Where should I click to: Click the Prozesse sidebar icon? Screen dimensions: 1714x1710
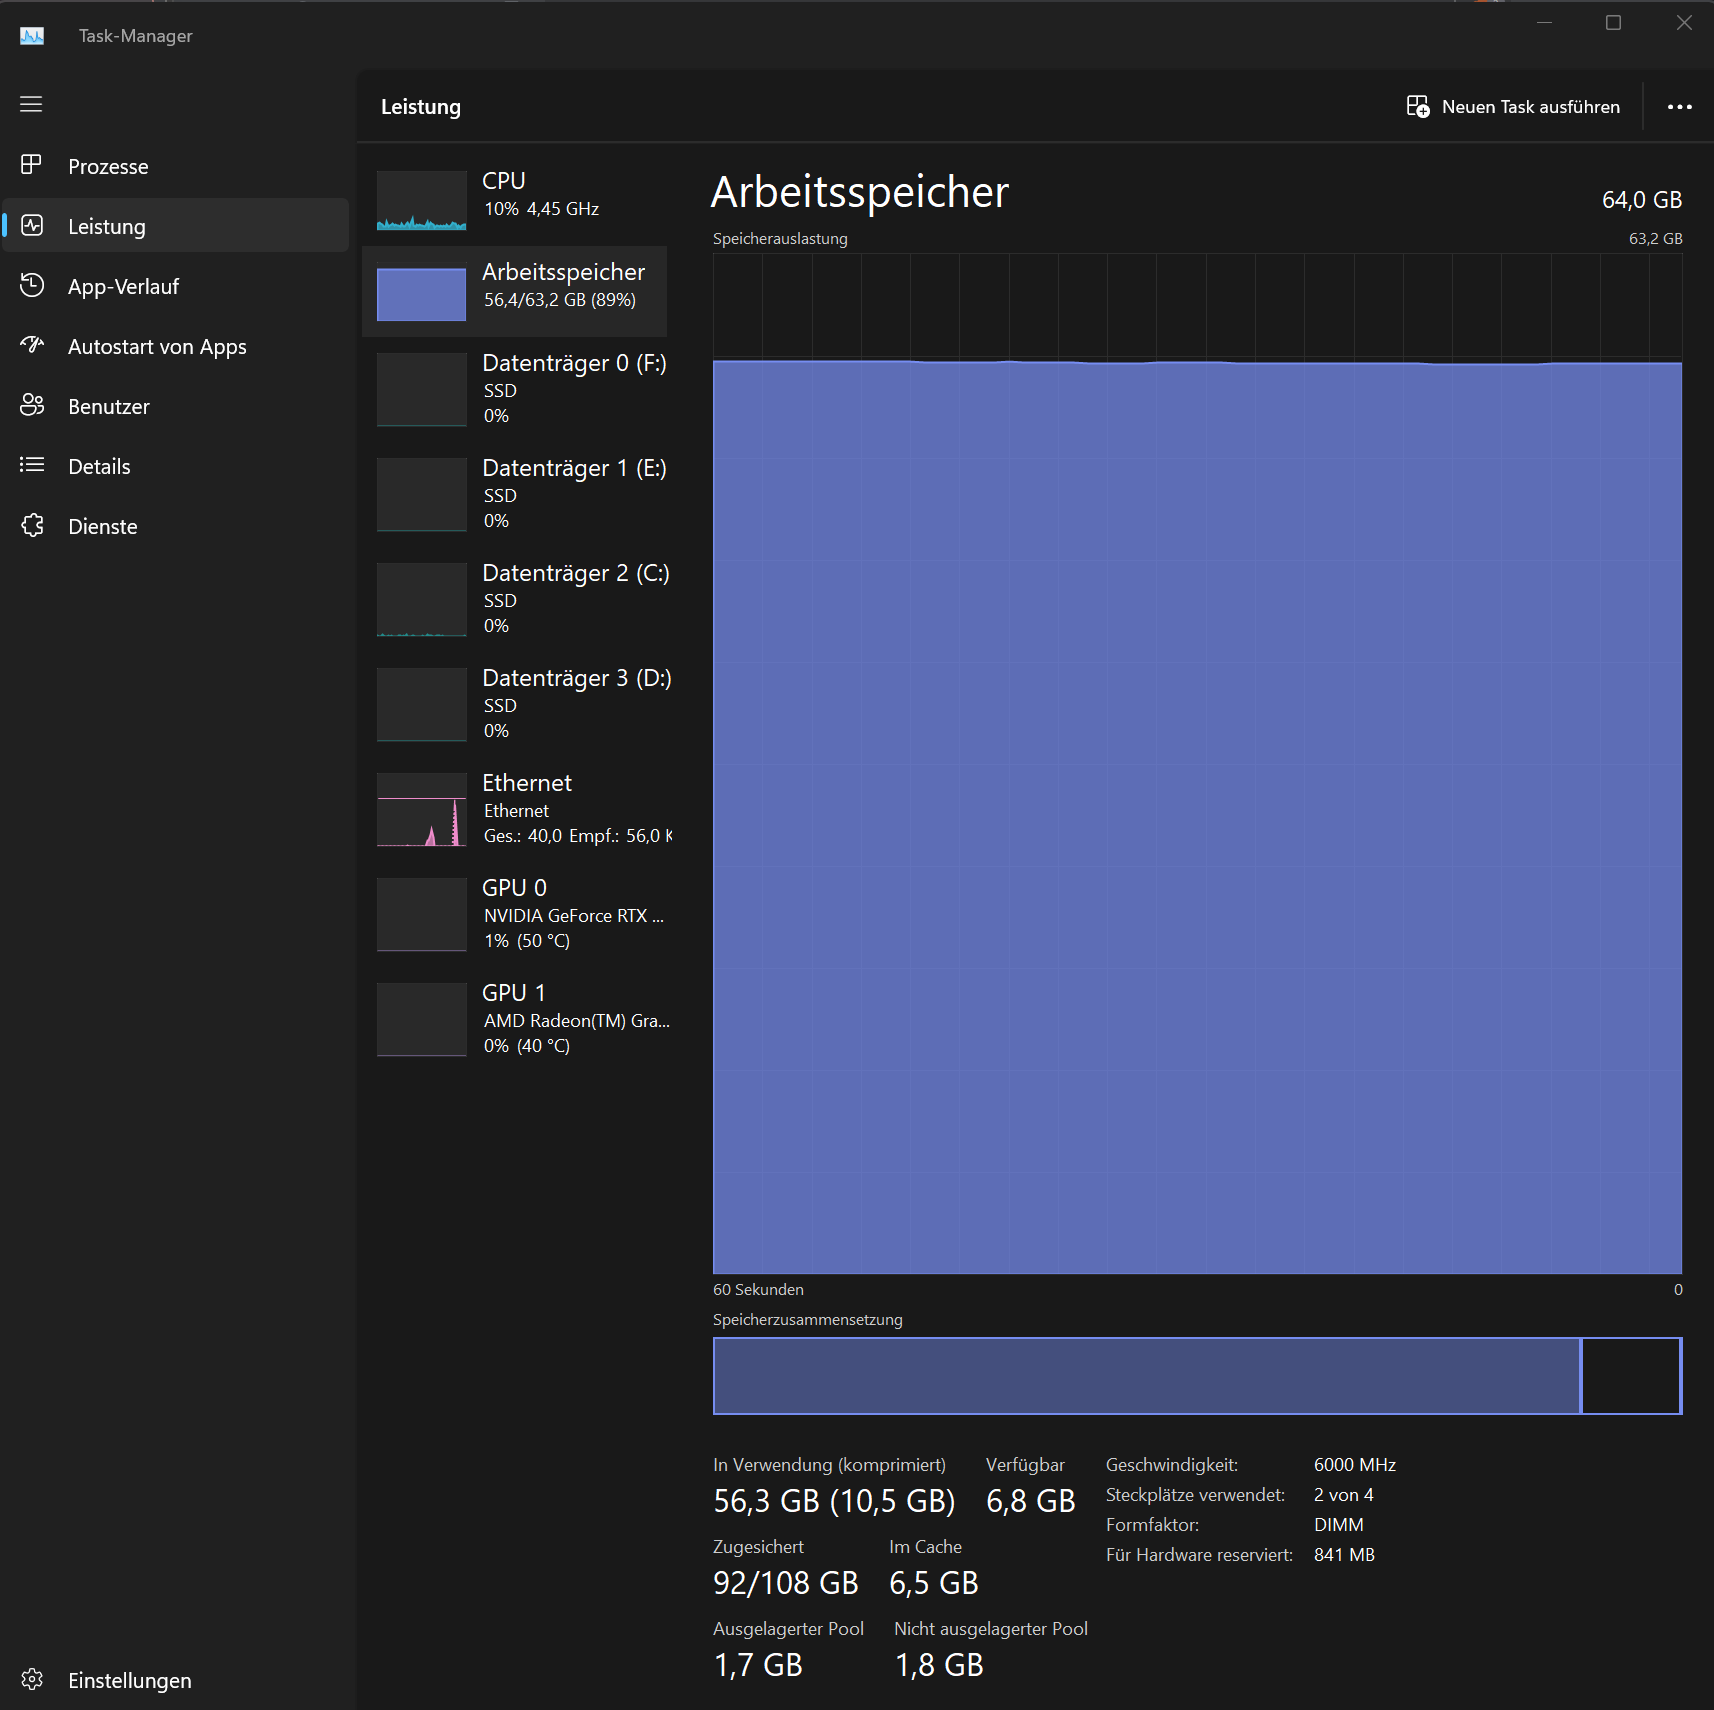tap(31, 165)
